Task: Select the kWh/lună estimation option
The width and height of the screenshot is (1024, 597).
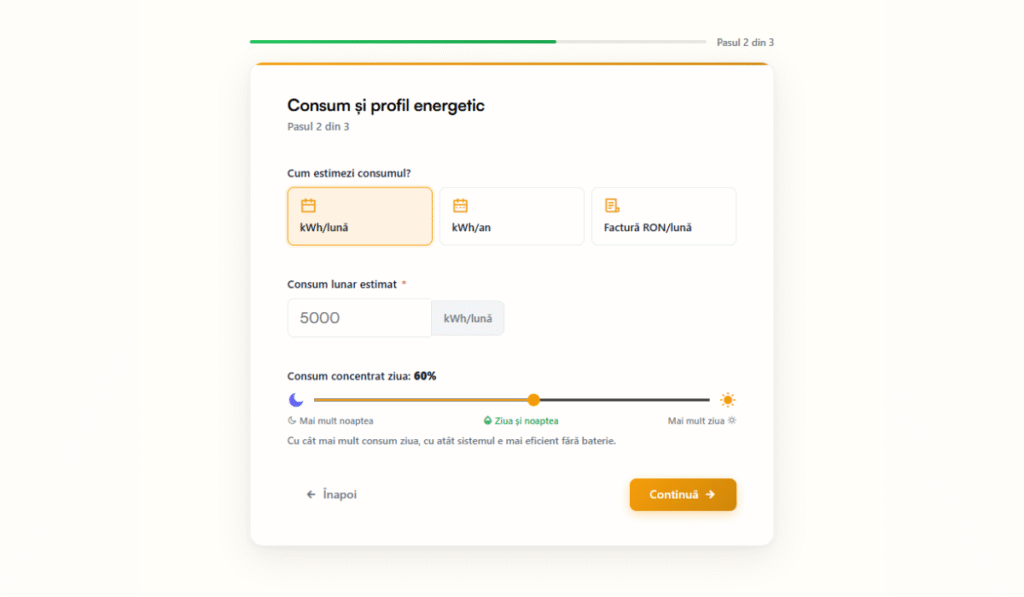Action: pyautogui.click(x=360, y=216)
